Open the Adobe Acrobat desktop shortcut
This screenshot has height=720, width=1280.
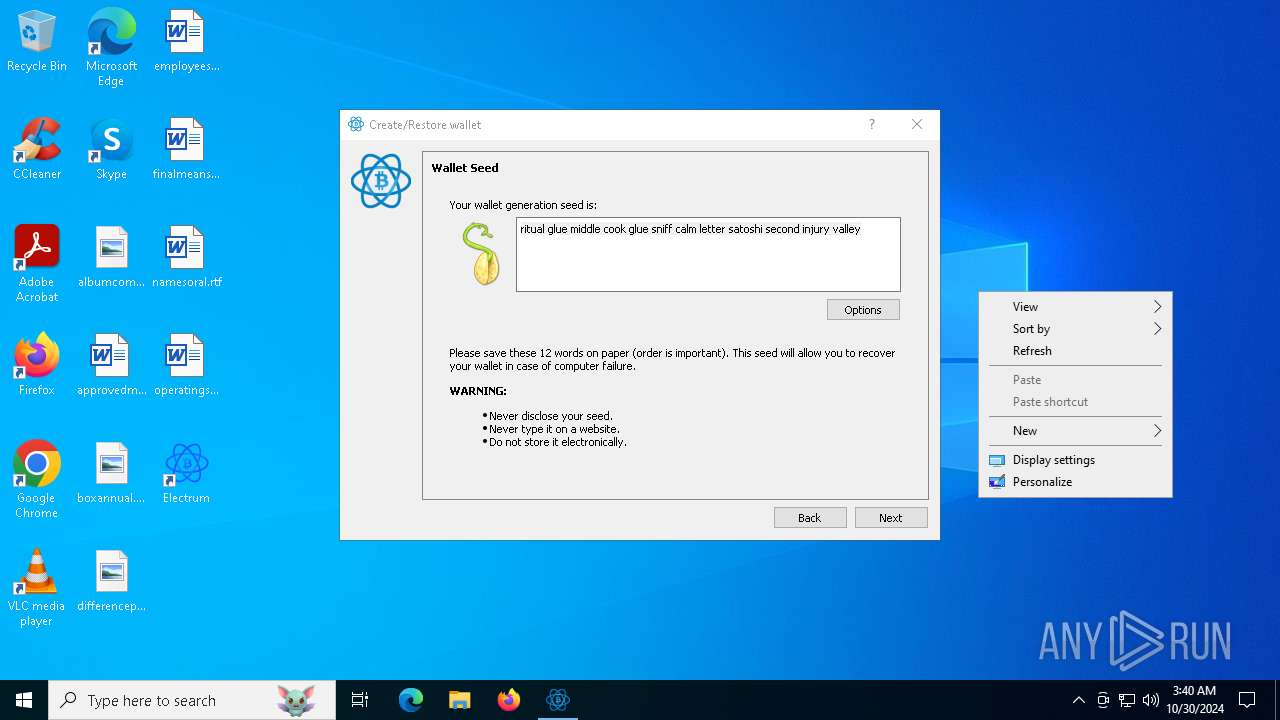coord(37,264)
